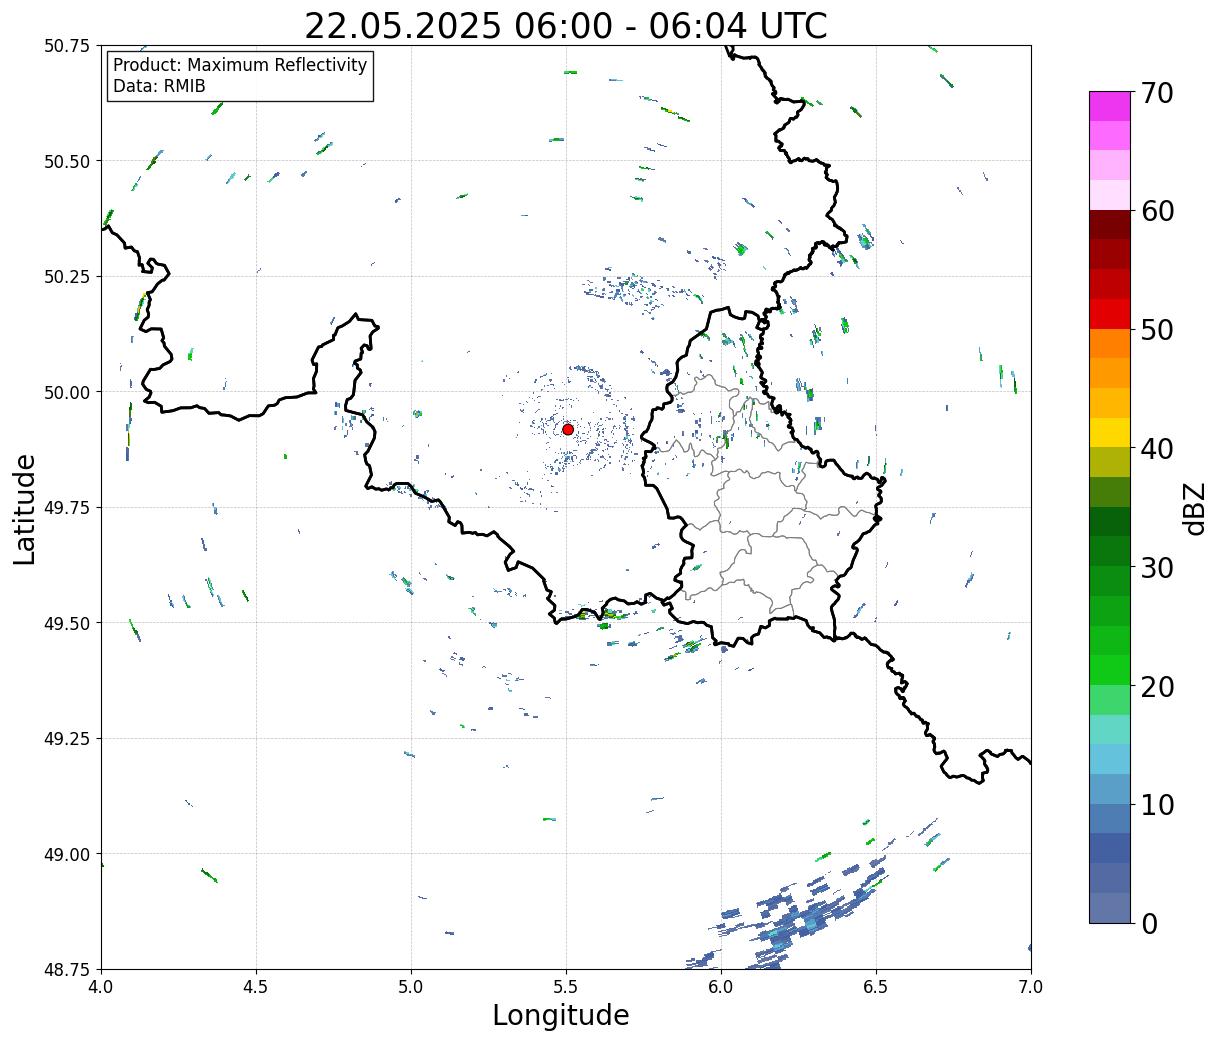
Task: Click the colorbar tick label 70
Action: 1156,93
